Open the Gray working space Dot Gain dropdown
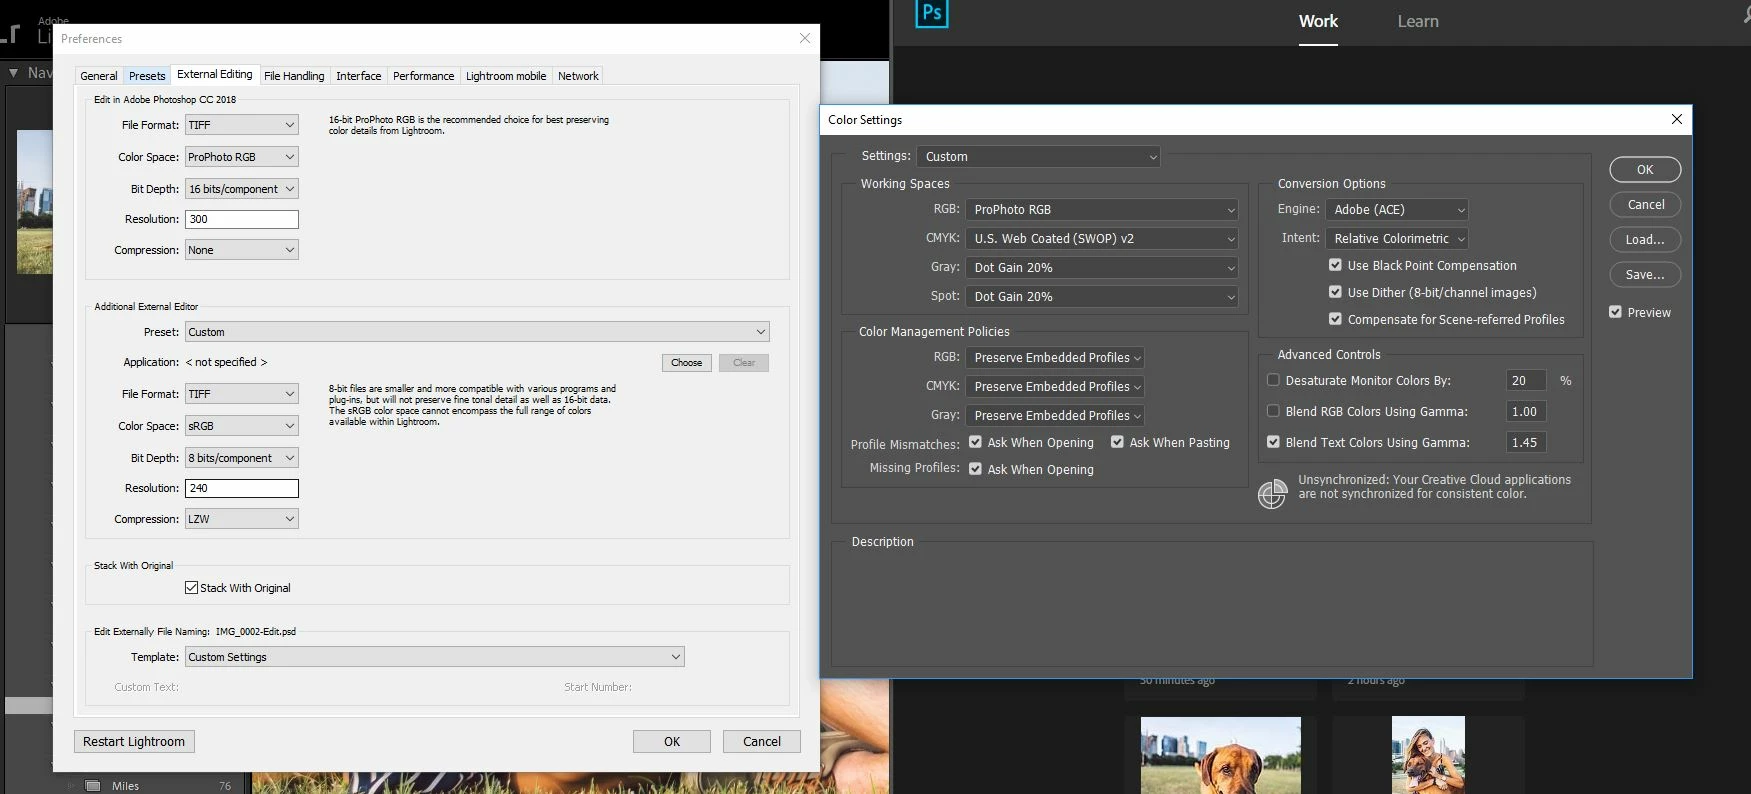 pos(1102,267)
